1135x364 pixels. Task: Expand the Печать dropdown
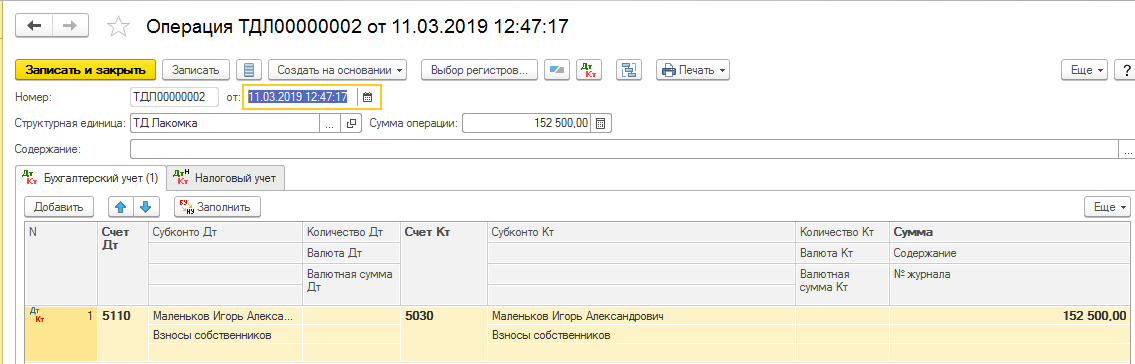click(693, 70)
